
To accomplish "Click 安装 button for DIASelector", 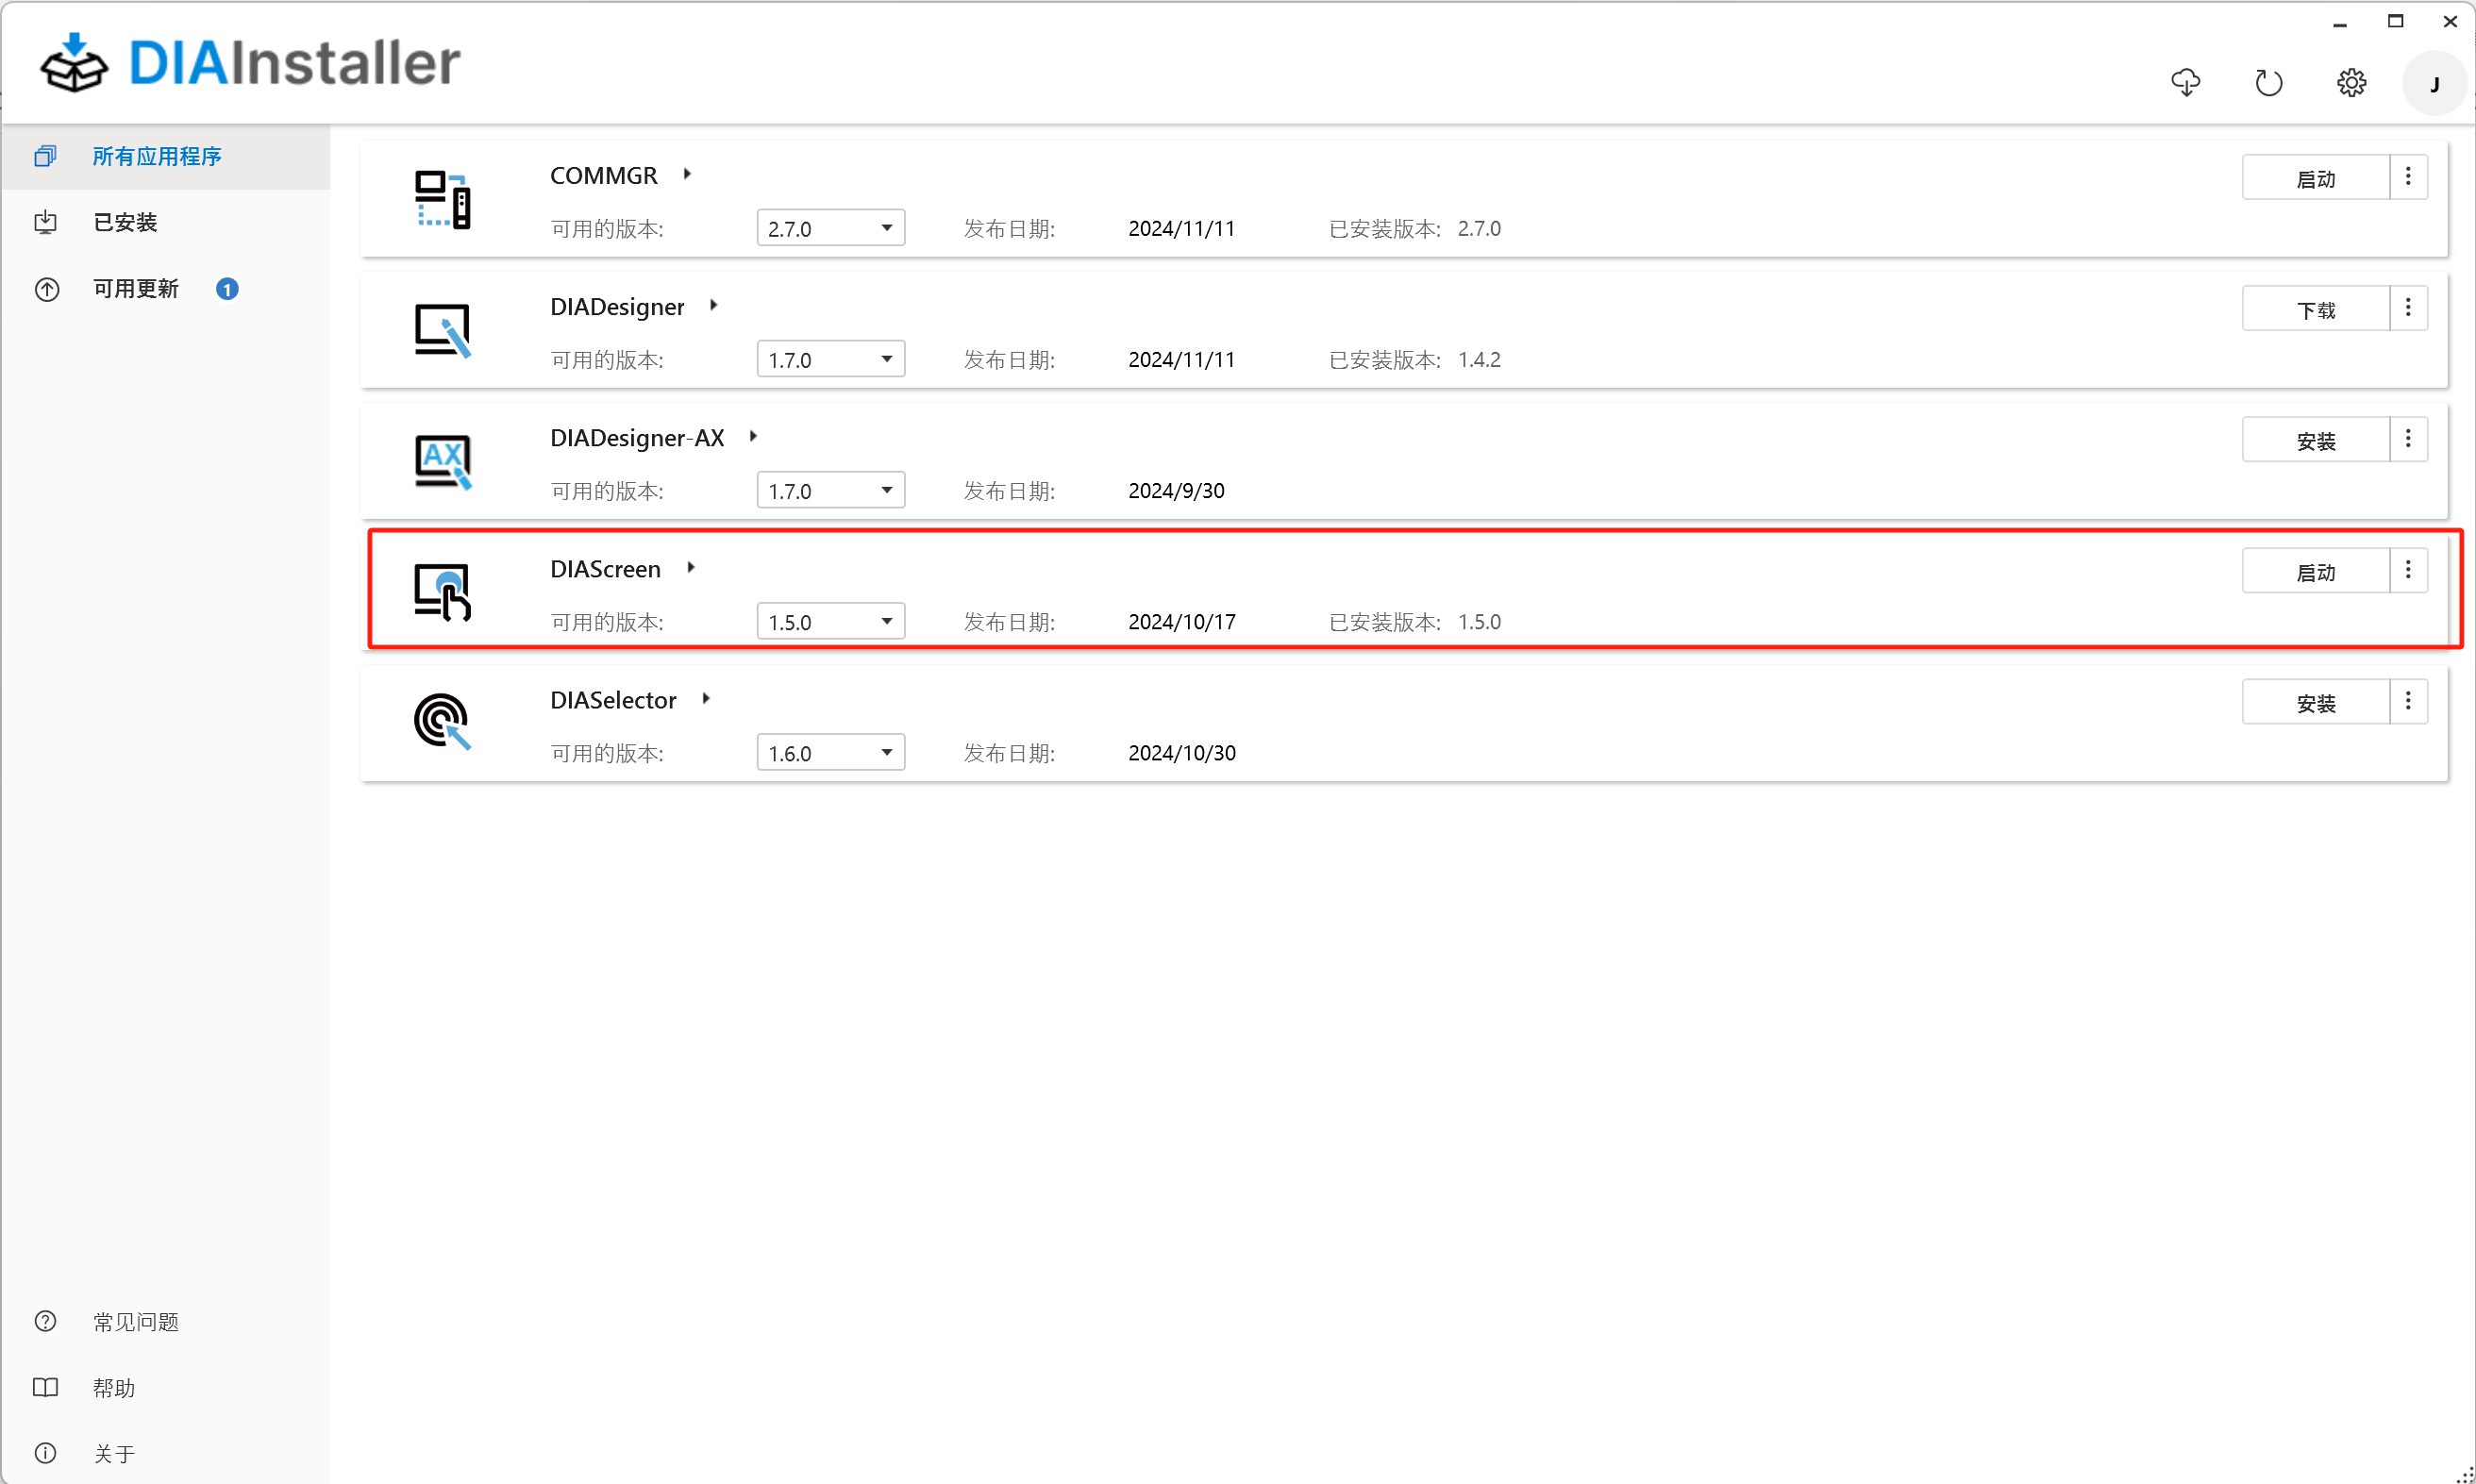I will 2315,703.
